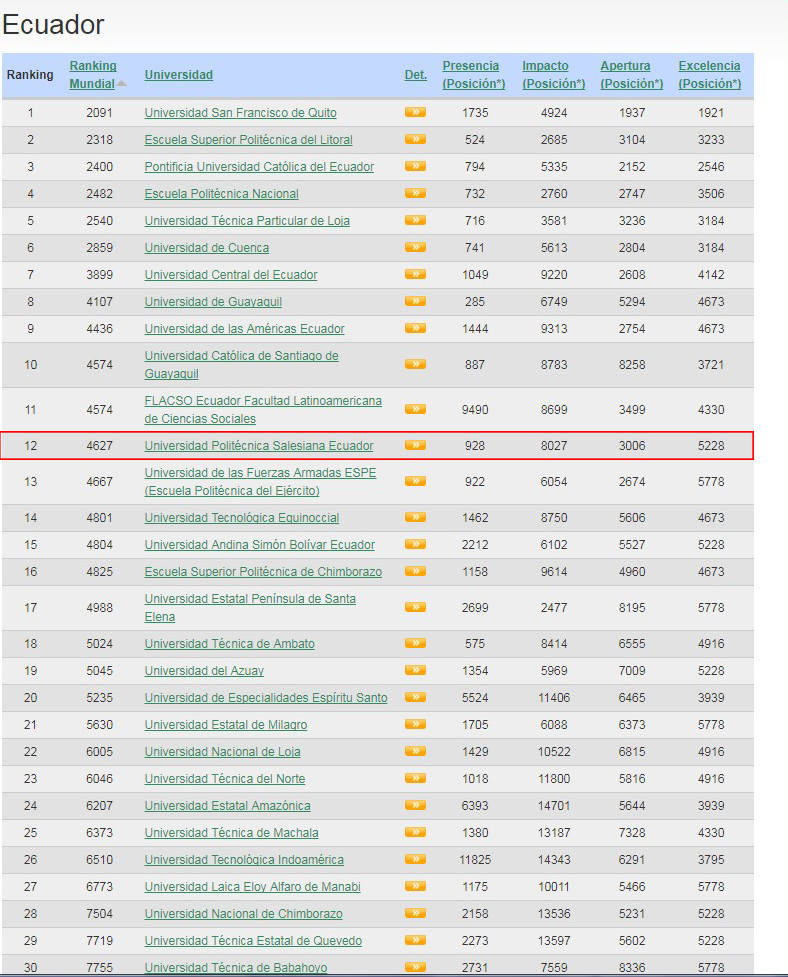Click details arrow for Universidad Andina Simón Bolívar Ecuador
Screen dimensions: 788x977
coord(415,544)
